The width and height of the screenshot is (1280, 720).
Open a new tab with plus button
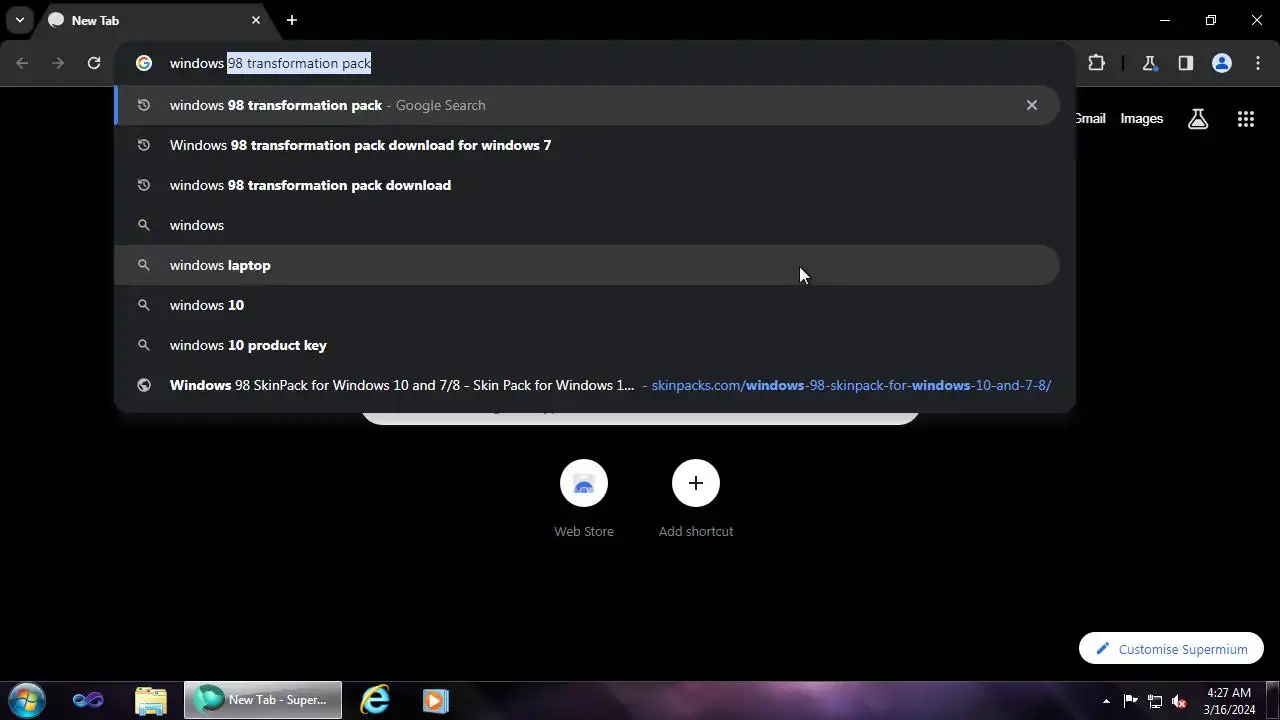[x=292, y=20]
